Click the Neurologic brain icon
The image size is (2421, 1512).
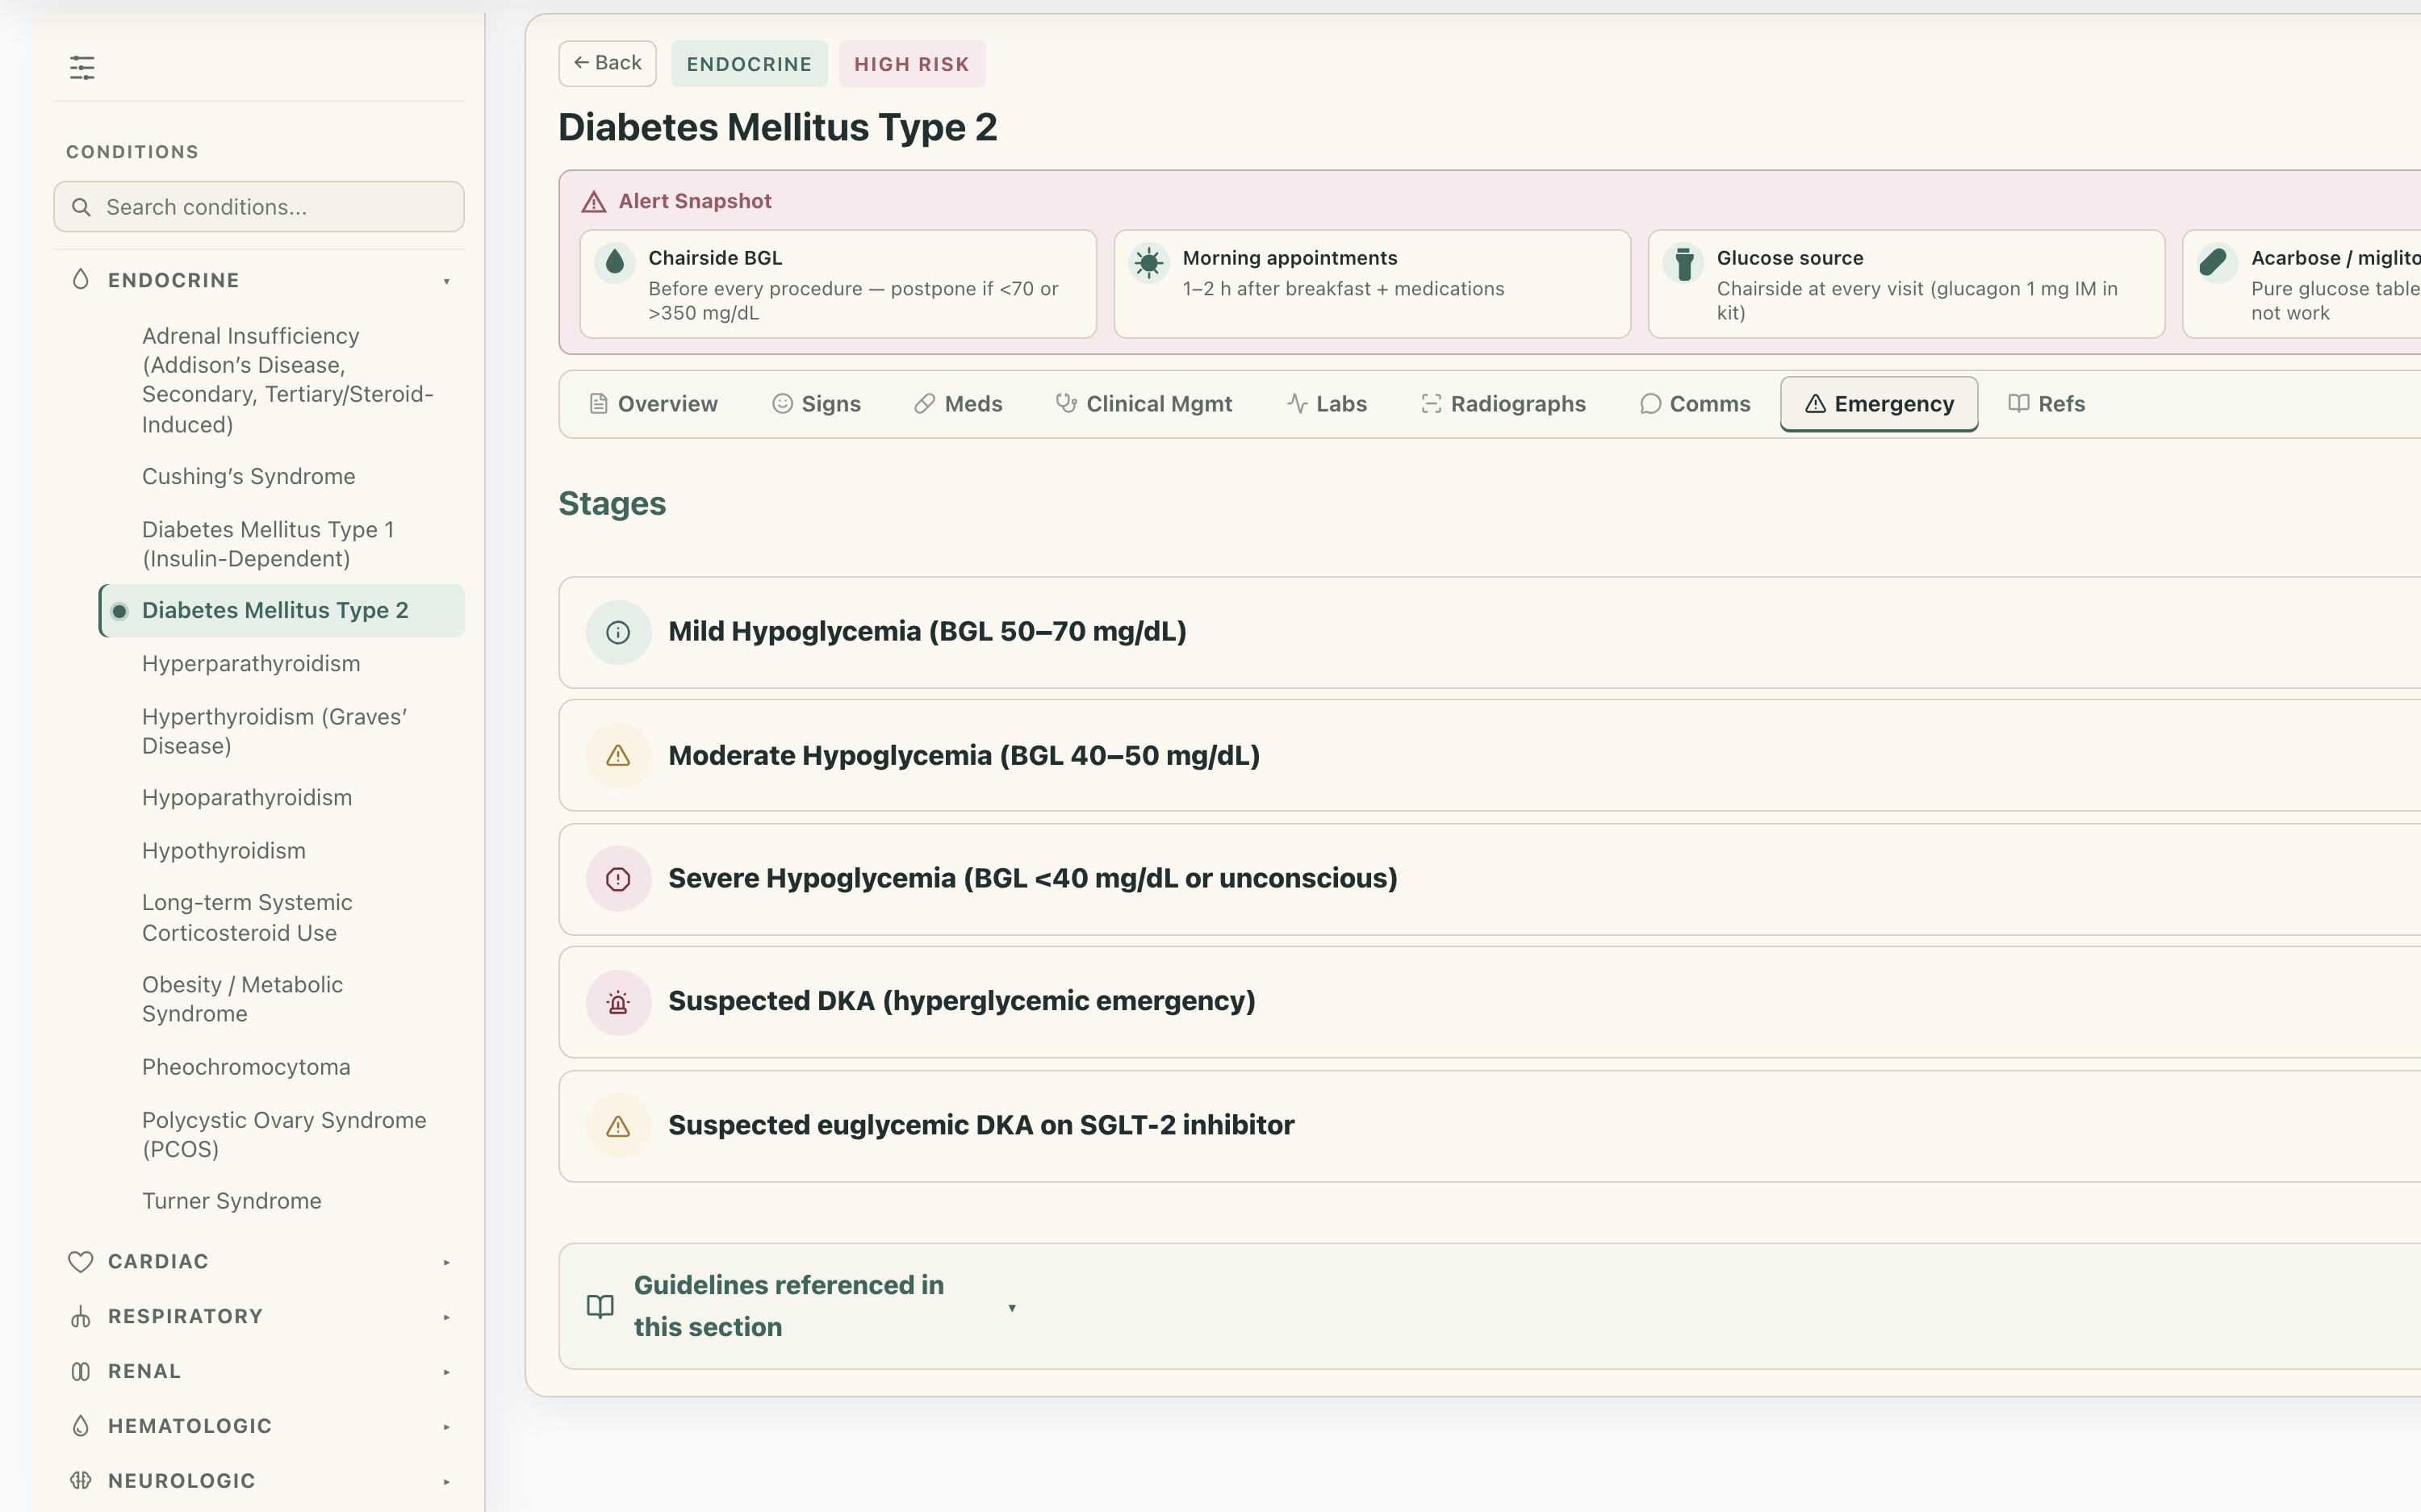(81, 1481)
